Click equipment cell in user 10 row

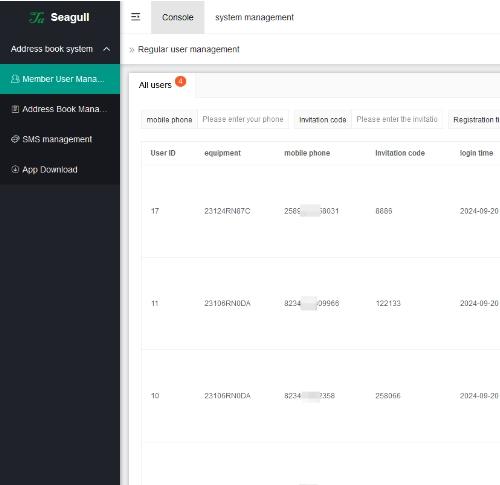point(227,396)
